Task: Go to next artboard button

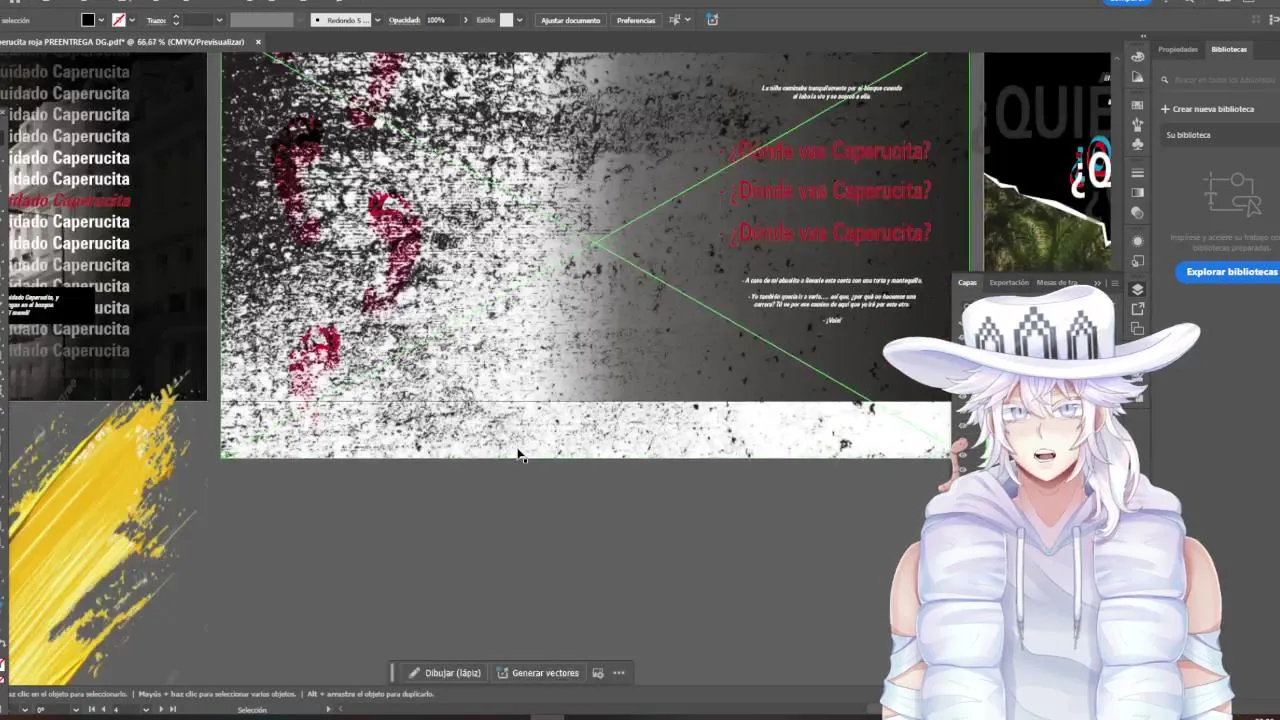Action: tap(162, 709)
